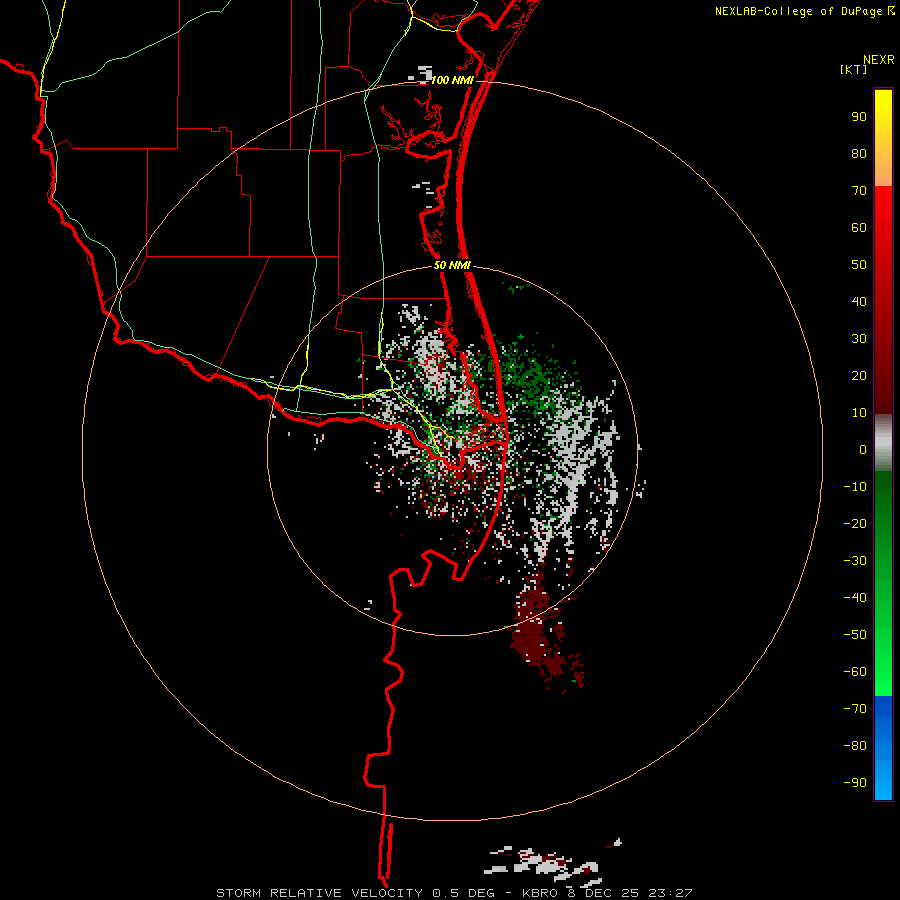Screen dimensions: 900x900
Task: Click the 50 NMI range ring label
Action: tap(452, 265)
